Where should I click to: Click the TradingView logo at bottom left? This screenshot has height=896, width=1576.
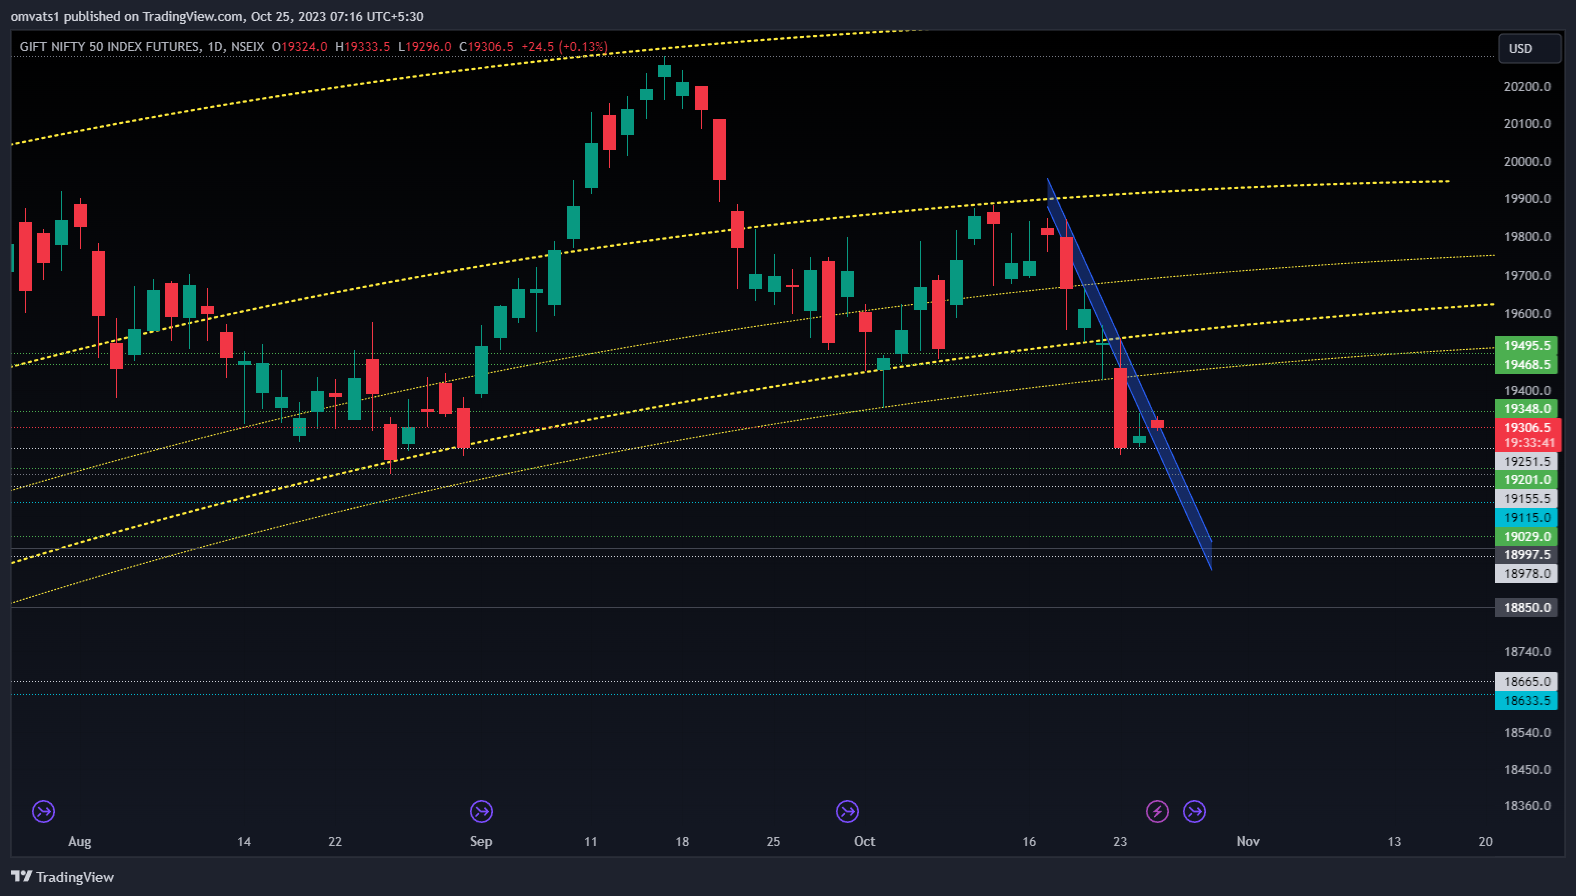(63, 877)
